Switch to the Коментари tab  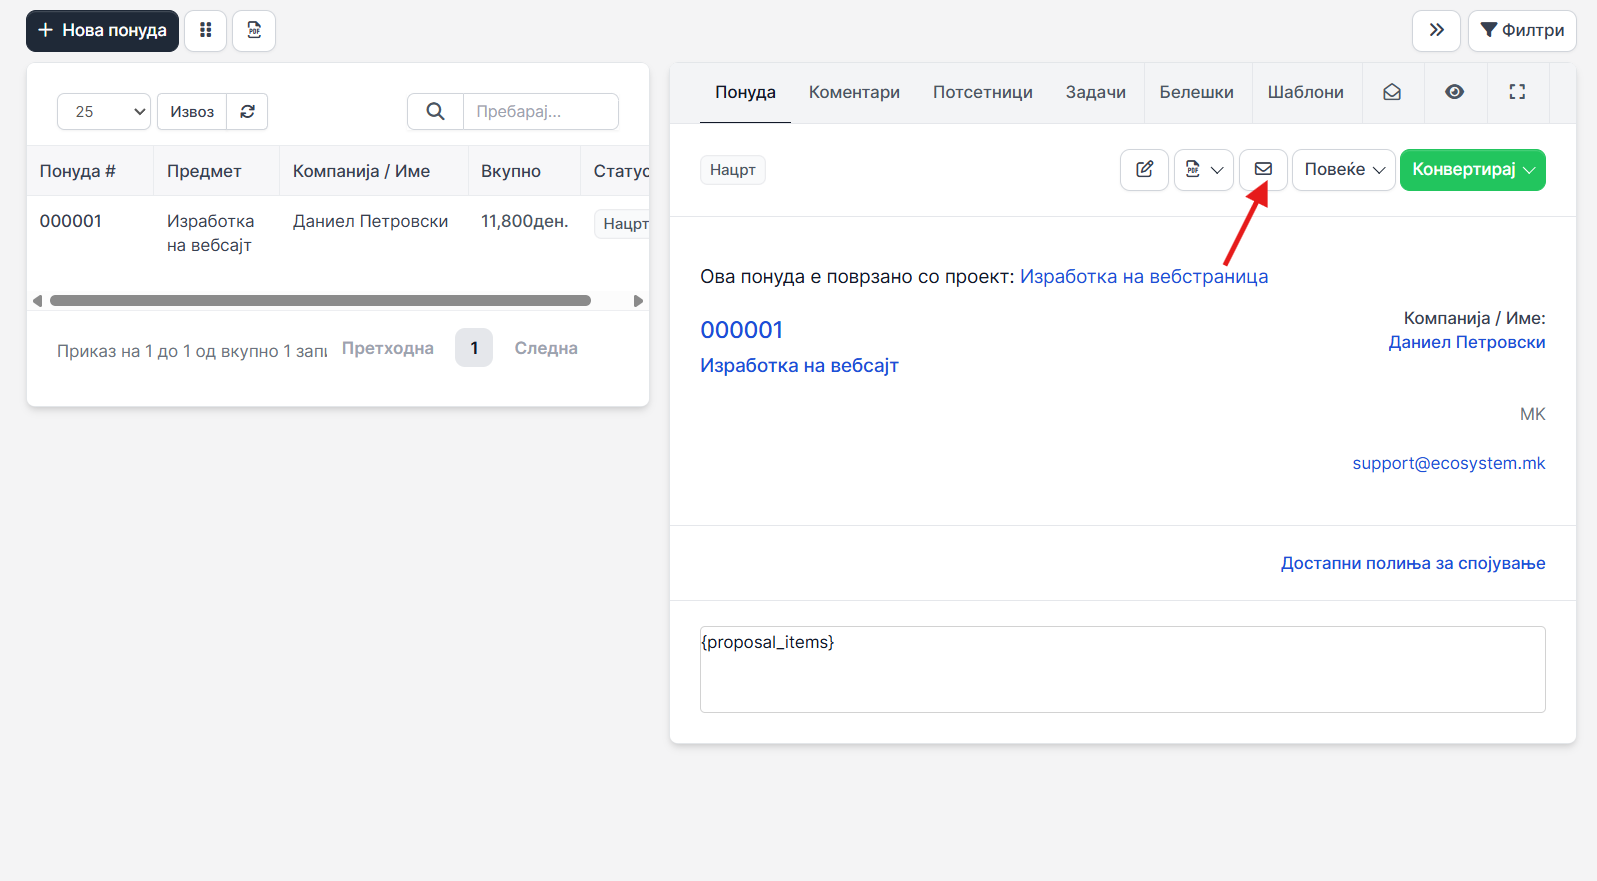854,92
